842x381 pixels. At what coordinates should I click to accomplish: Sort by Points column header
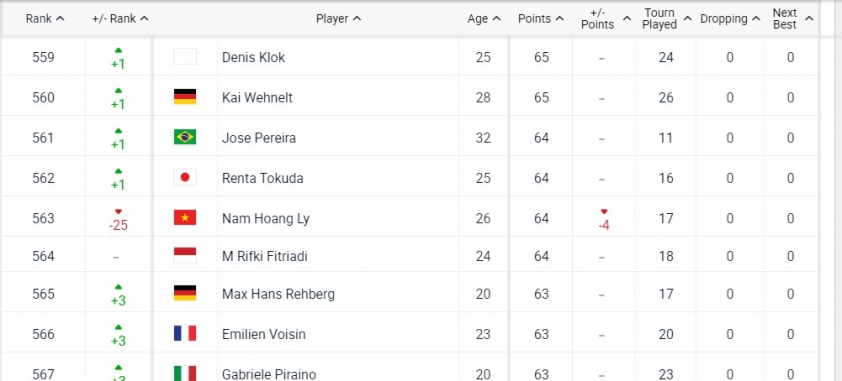pos(541,19)
